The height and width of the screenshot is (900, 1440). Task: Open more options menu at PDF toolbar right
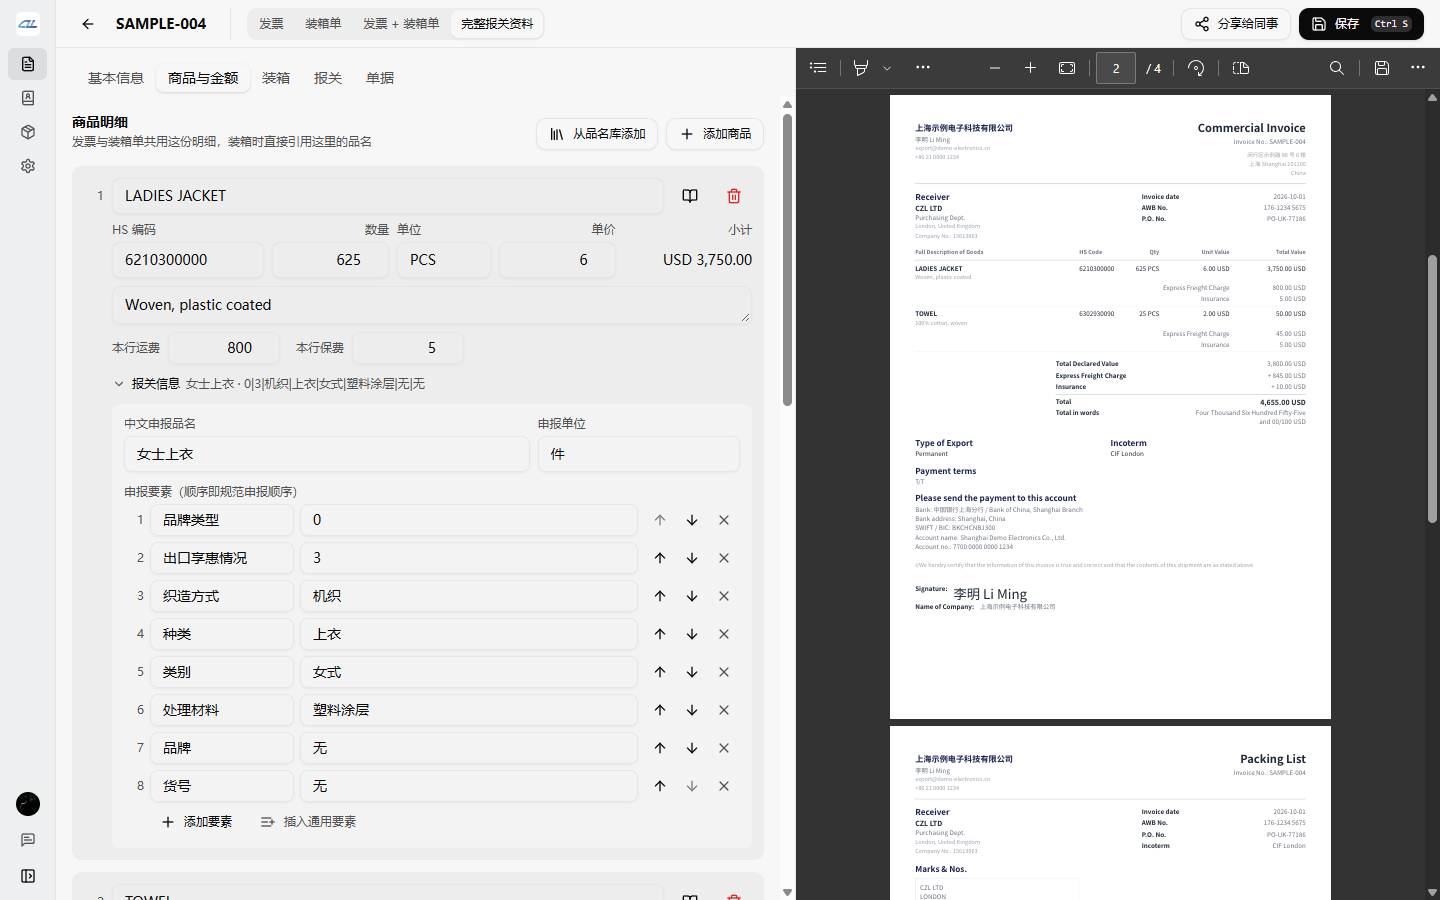click(1418, 68)
